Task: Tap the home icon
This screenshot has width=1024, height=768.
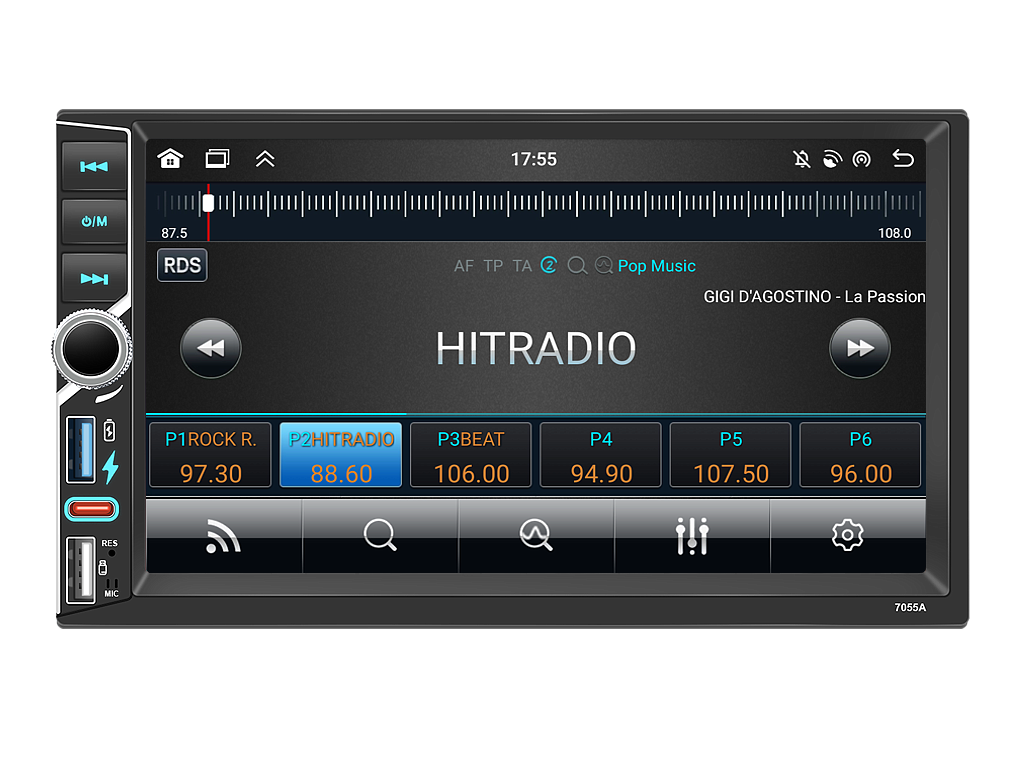Action: (170, 159)
